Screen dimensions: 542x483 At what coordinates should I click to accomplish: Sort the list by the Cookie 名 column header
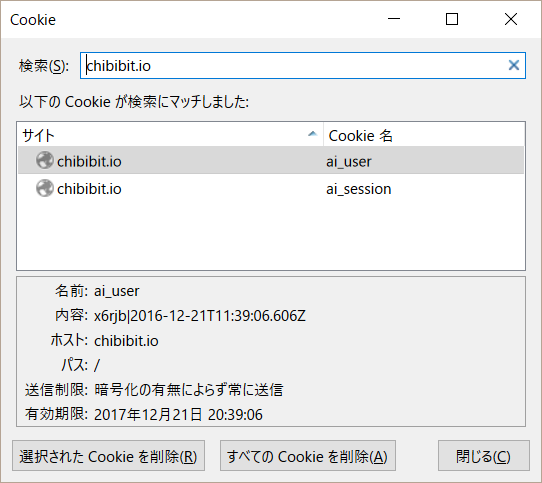point(424,135)
